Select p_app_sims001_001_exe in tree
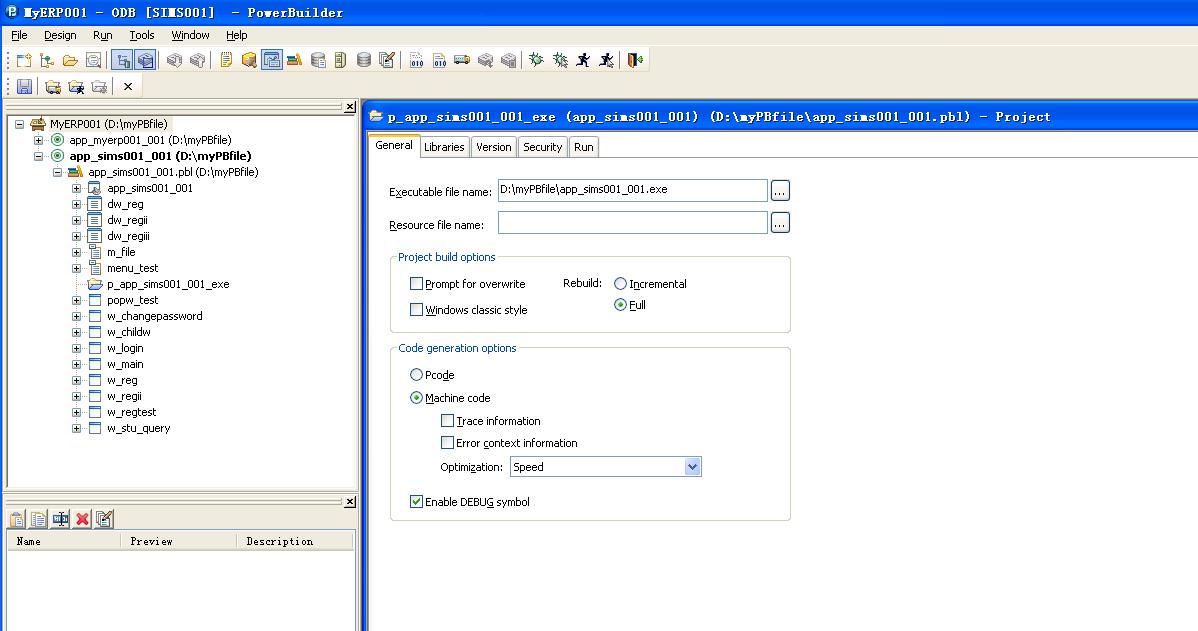Image resolution: width=1198 pixels, height=631 pixels. coord(168,284)
